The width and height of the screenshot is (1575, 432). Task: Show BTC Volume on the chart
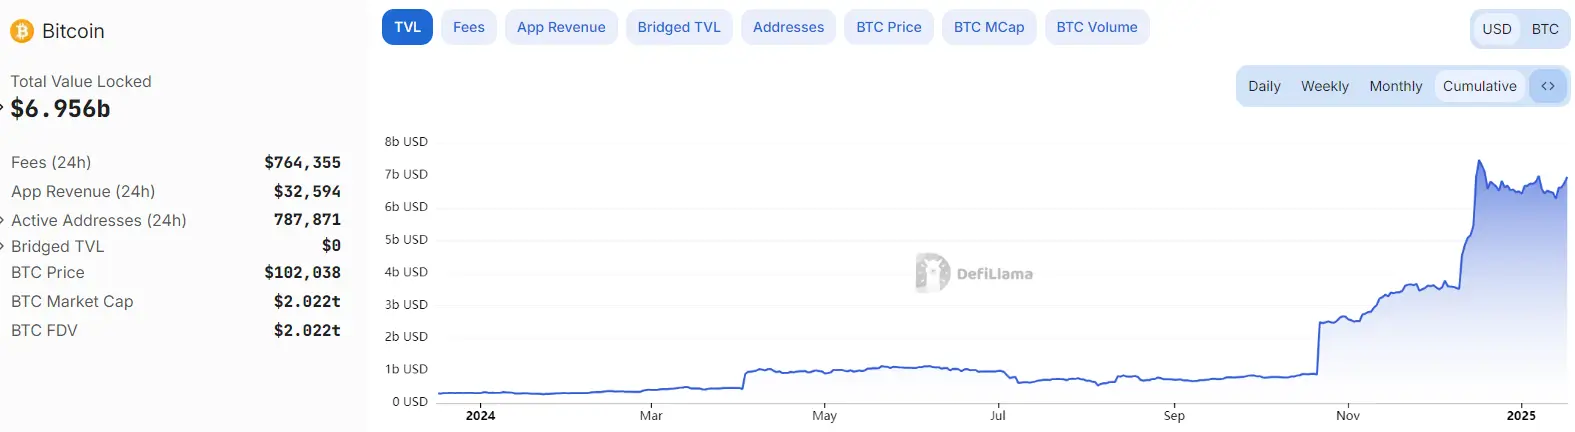(x=1097, y=27)
